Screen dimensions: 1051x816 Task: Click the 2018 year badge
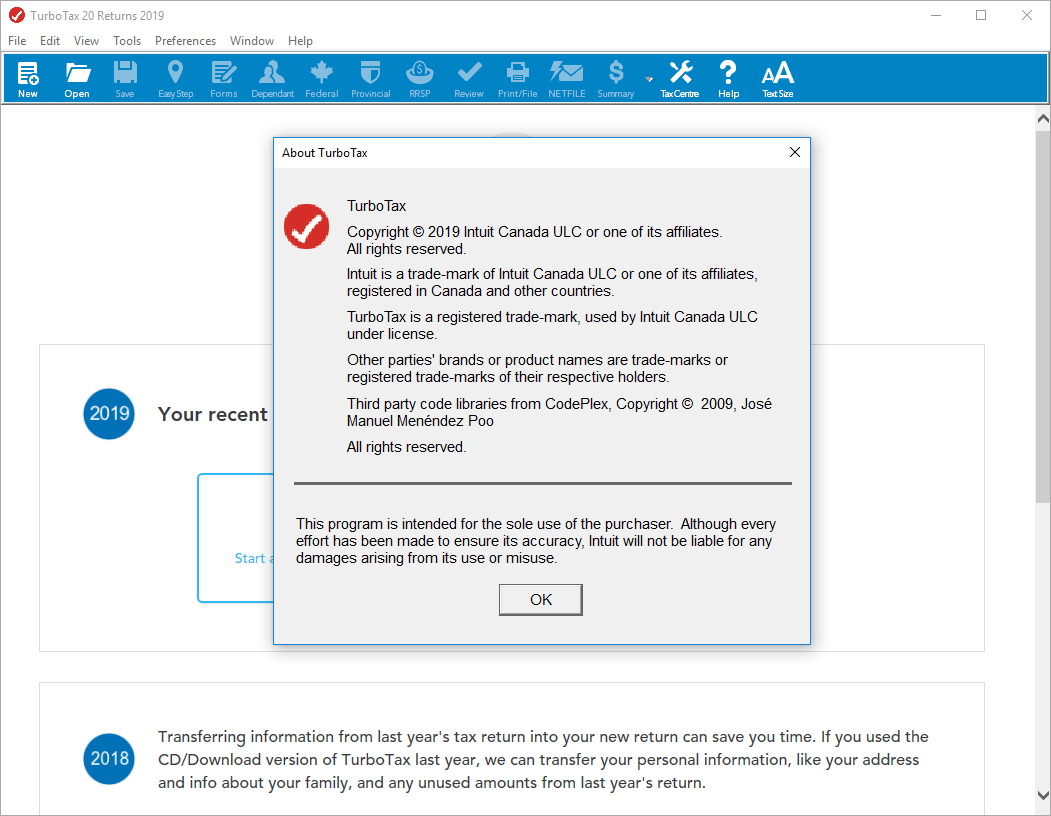pos(109,758)
